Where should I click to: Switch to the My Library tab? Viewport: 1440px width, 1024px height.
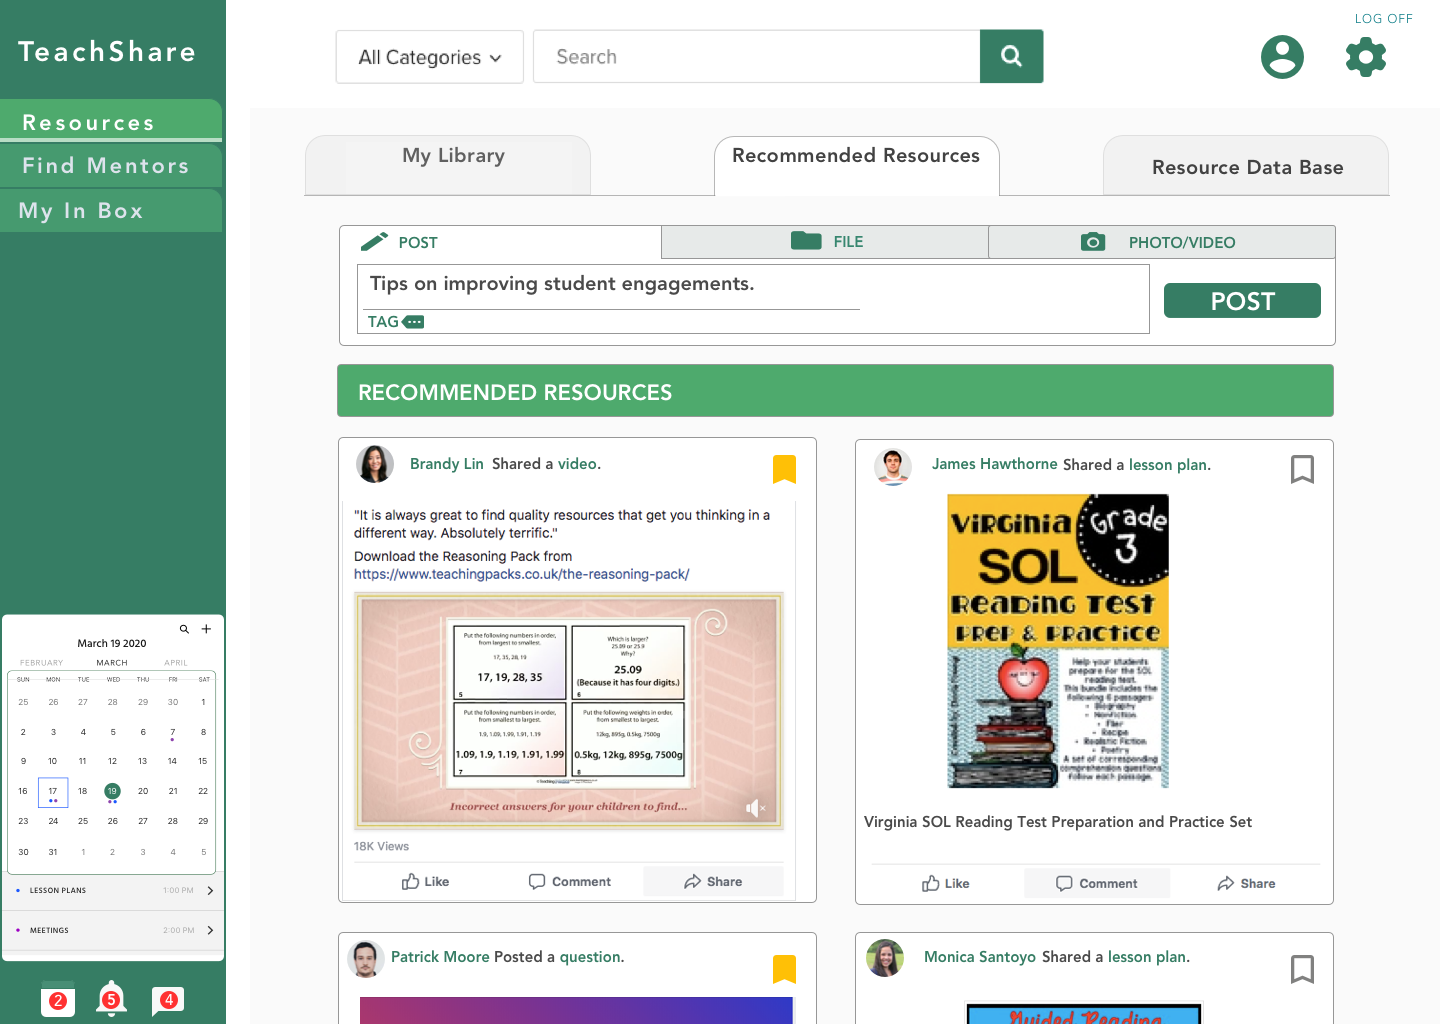[x=453, y=156]
